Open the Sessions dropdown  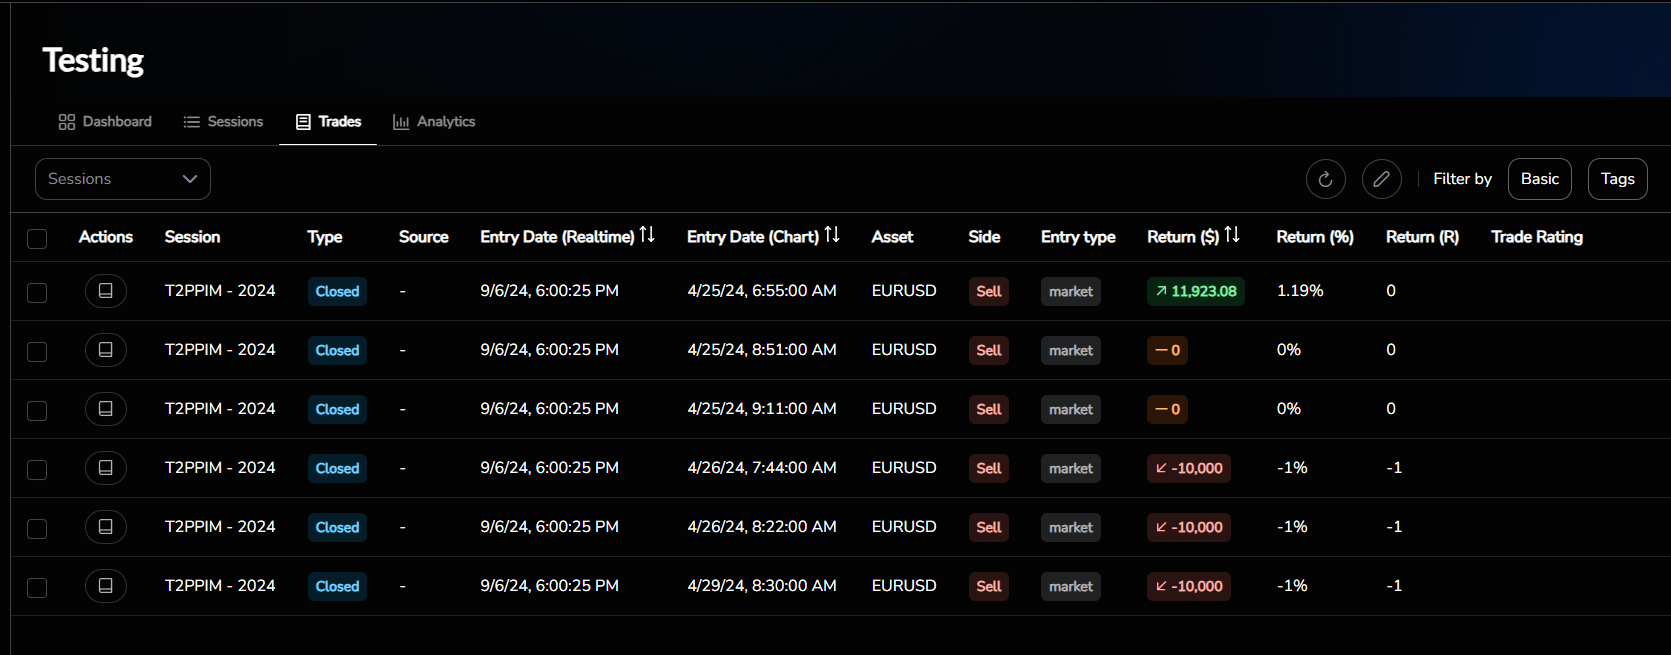tap(123, 179)
